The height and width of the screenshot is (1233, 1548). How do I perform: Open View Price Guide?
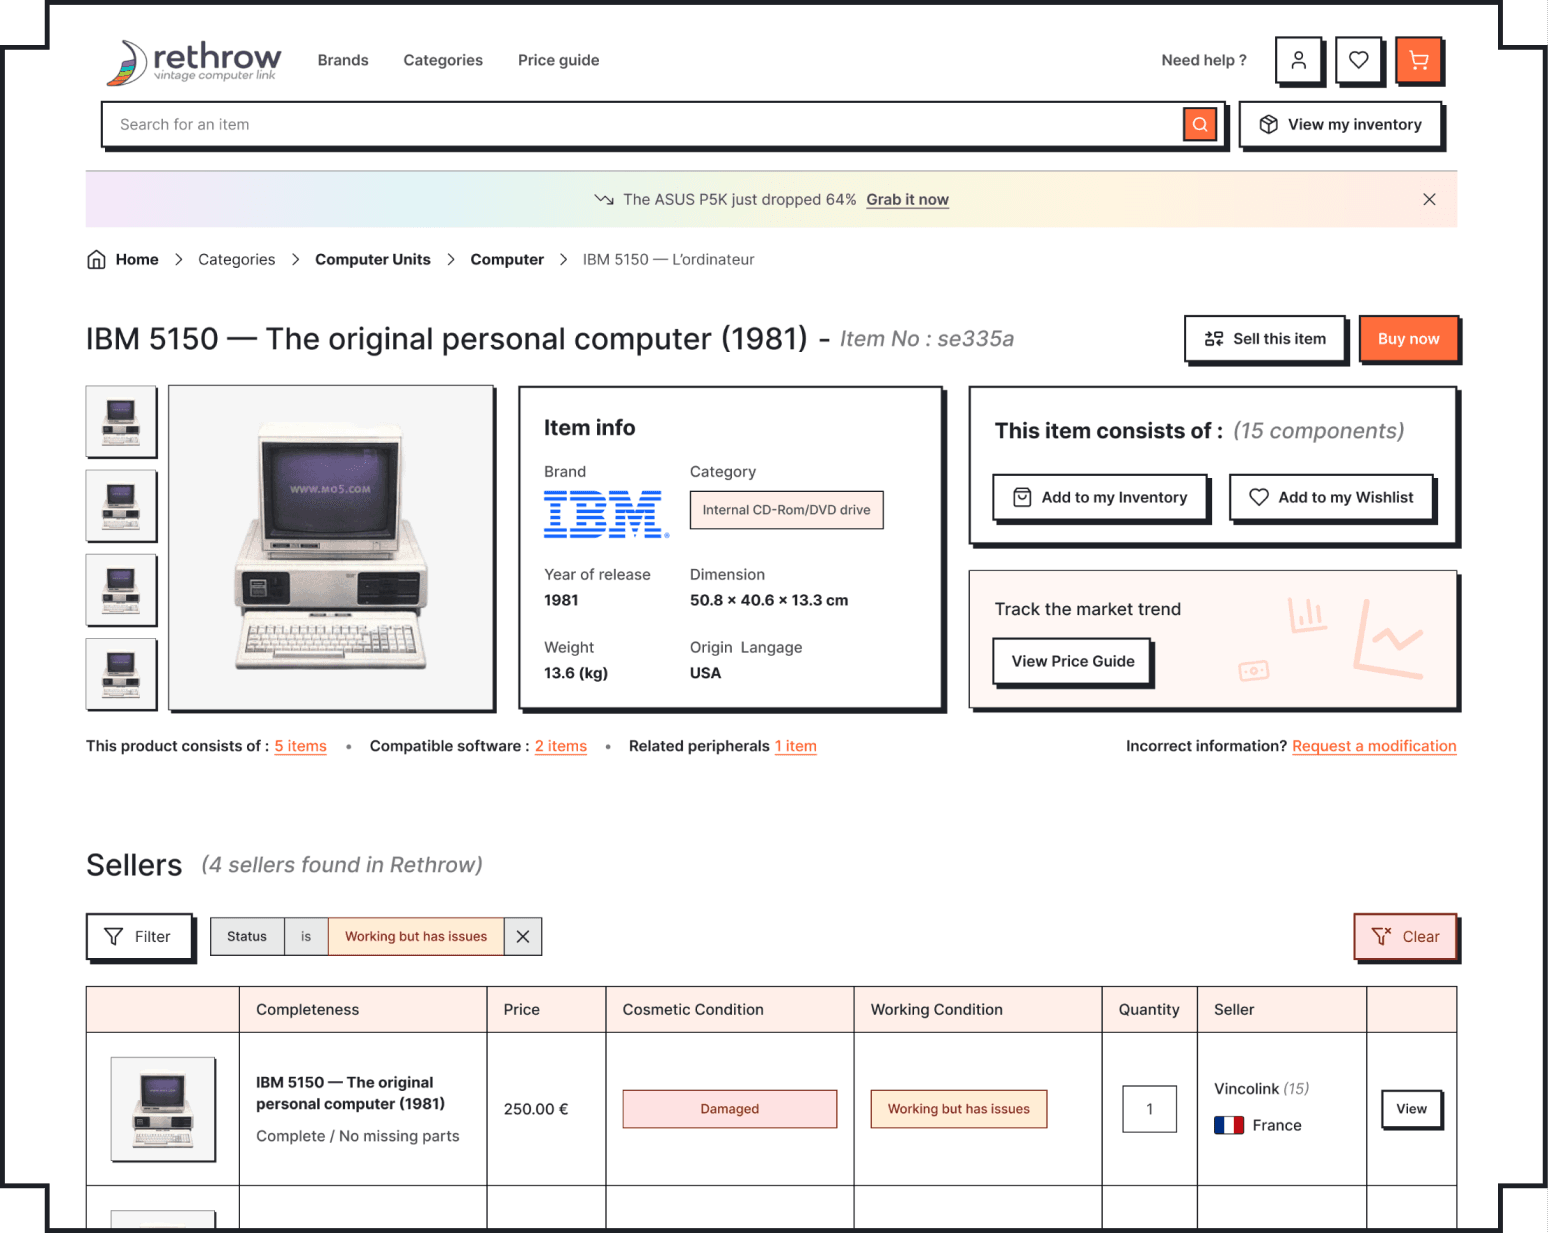click(1072, 661)
